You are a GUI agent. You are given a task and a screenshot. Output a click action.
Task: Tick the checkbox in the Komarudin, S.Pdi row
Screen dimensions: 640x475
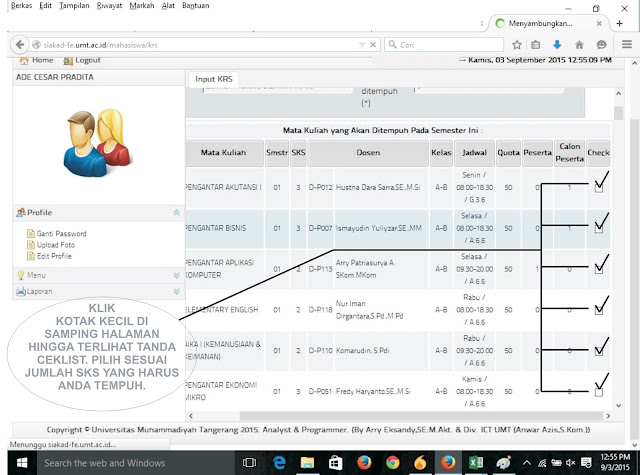pos(599,351)
